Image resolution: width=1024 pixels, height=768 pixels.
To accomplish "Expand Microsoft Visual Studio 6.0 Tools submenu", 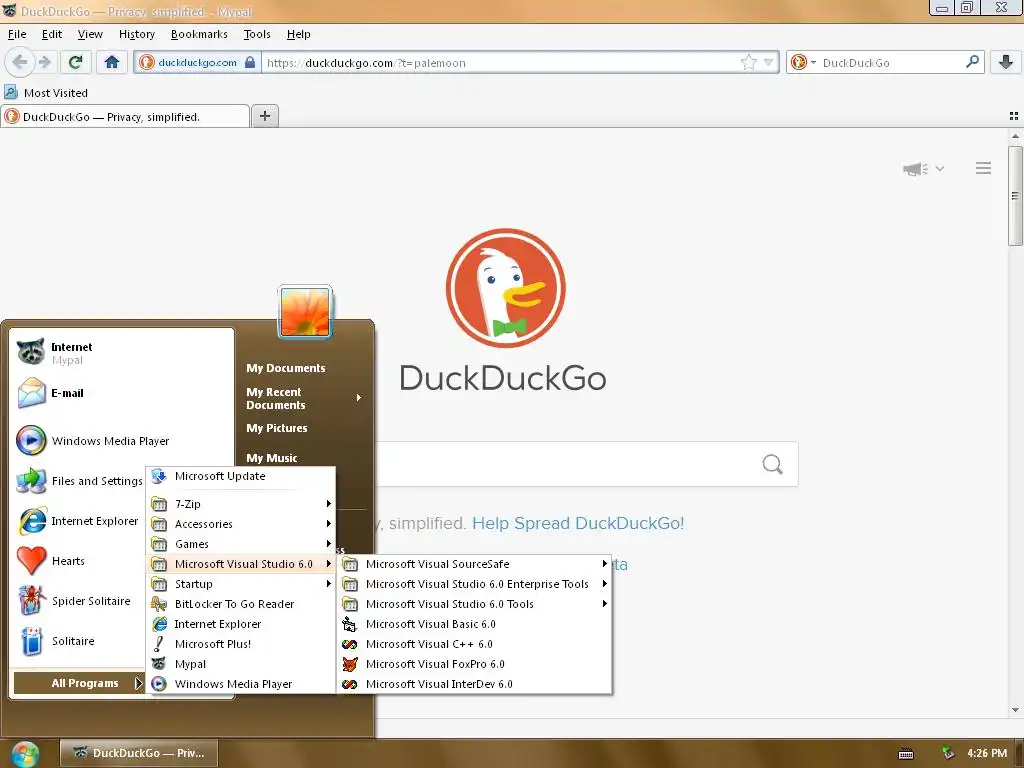I will (475, 604).
